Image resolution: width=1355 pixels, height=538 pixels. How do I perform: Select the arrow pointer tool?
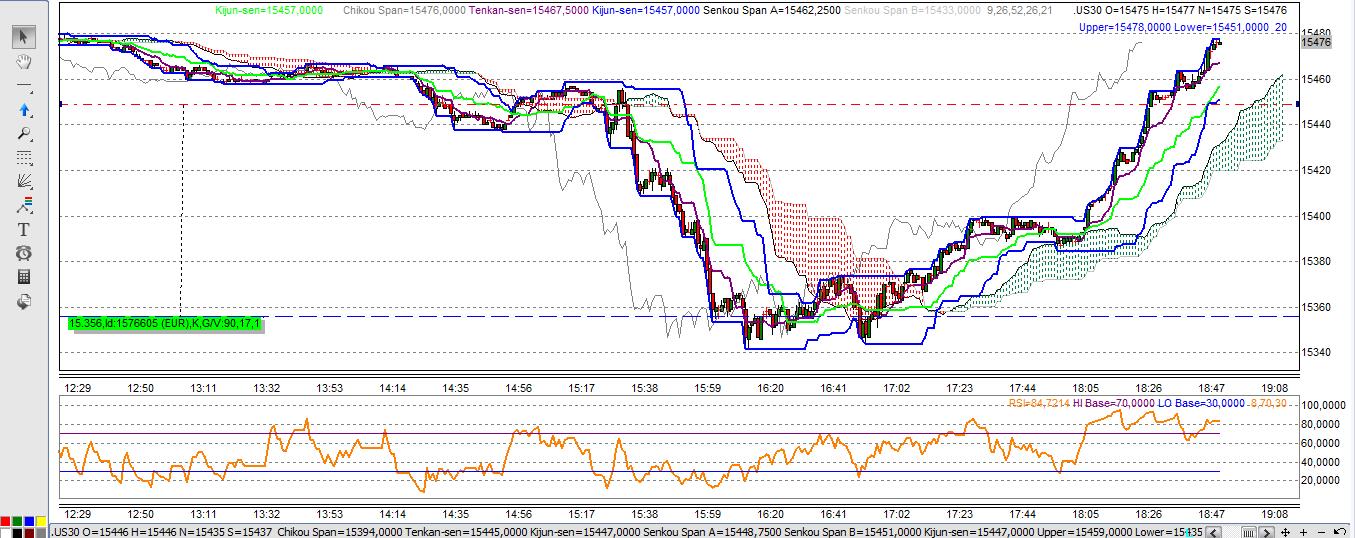pyautogui.click(x=24, y=38)
